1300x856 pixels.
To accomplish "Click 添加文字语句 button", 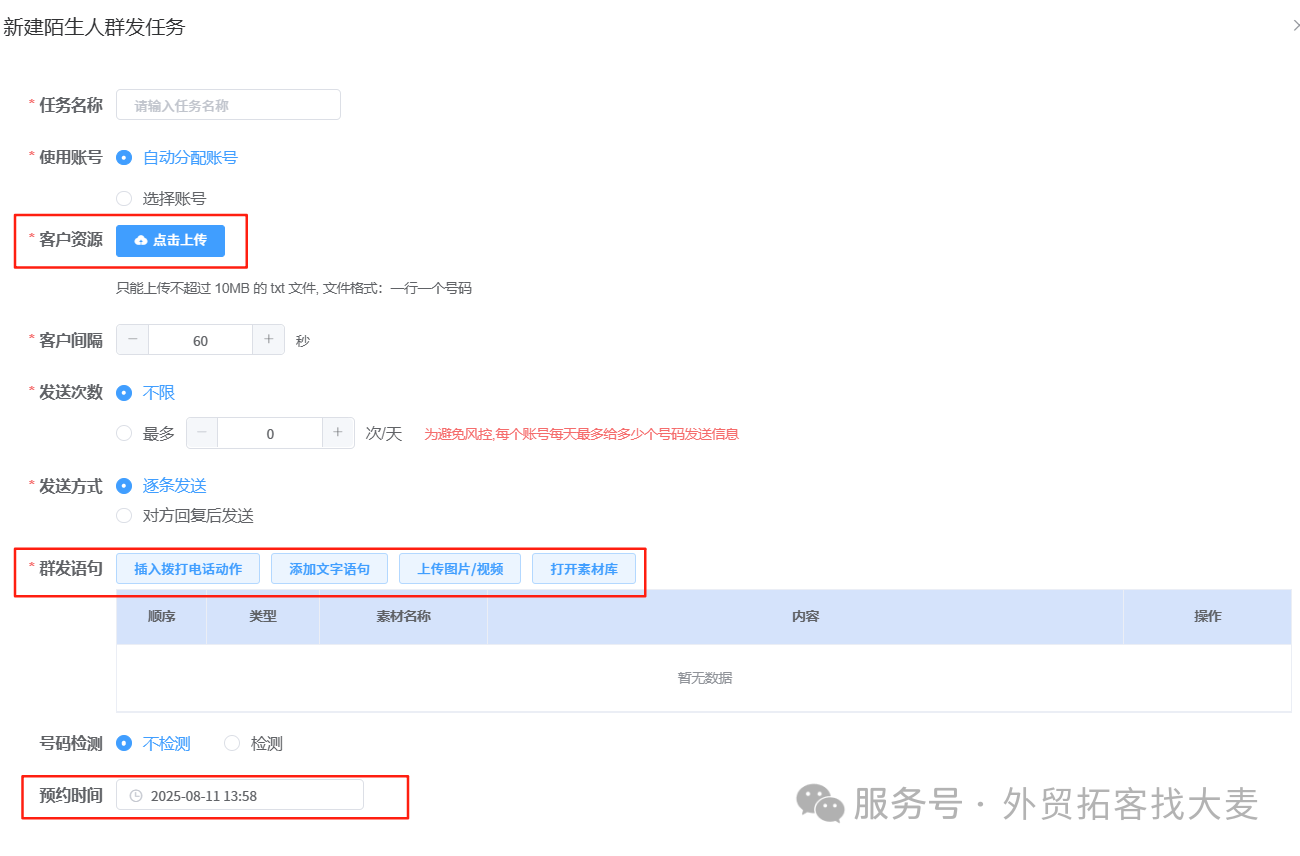I will pos(329,569).
